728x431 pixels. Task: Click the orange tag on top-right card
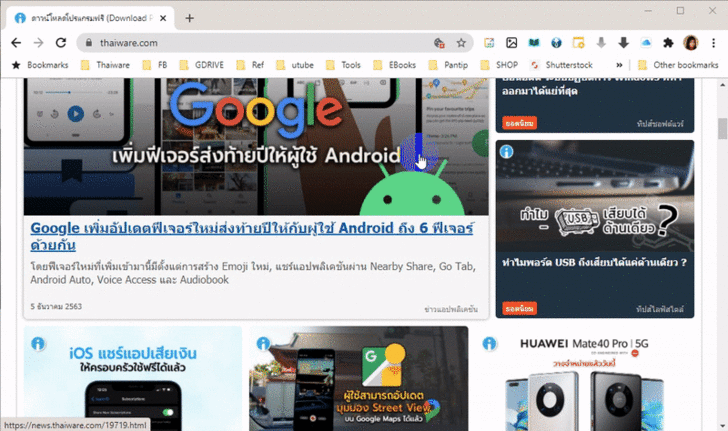[520, 123]
